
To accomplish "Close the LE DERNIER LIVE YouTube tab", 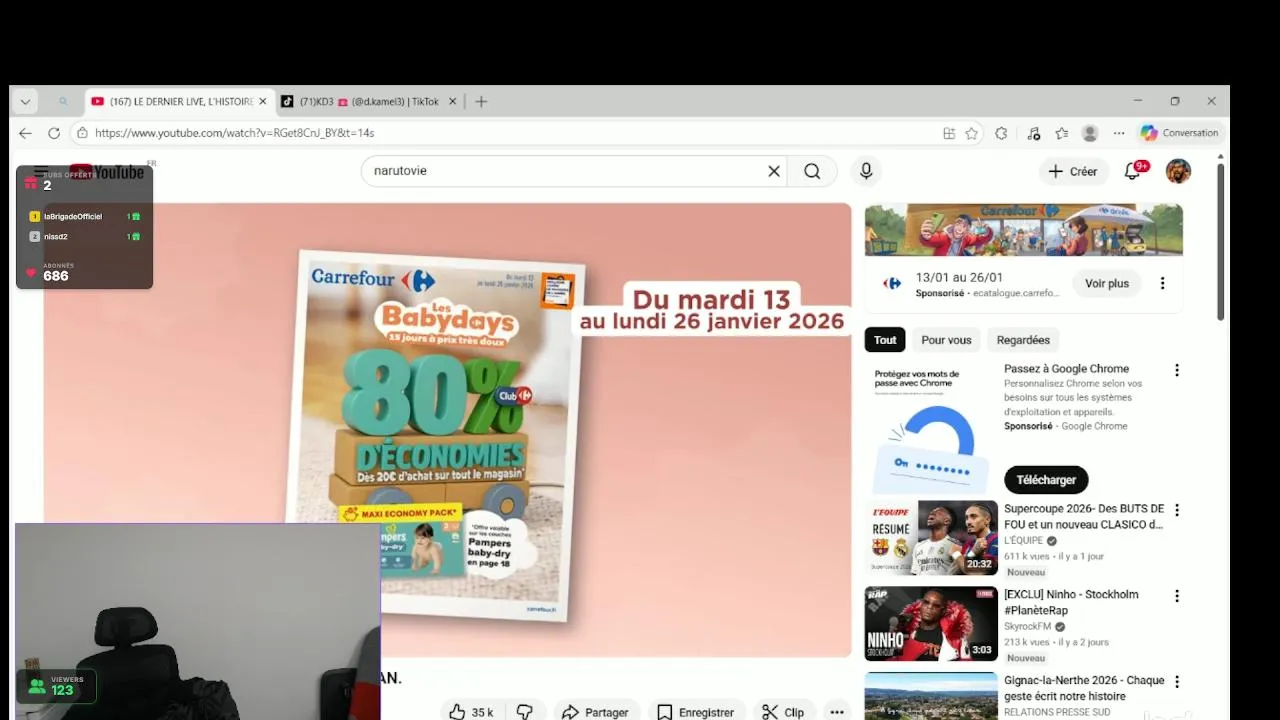I will tap(263, 101).
